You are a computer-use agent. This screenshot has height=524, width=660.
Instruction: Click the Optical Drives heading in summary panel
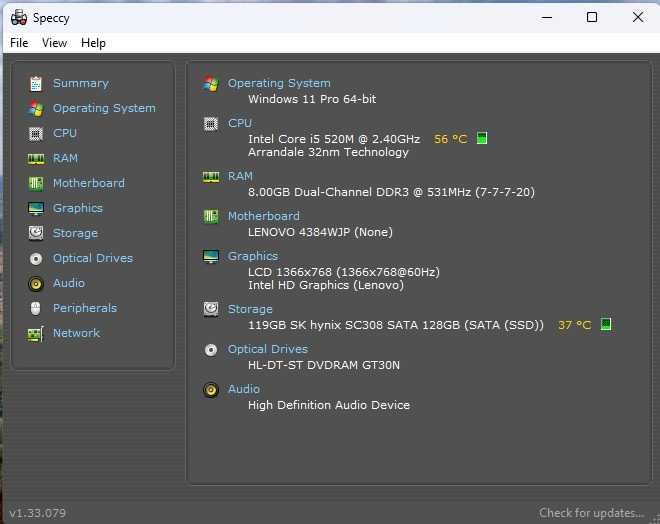coord(267,349)
